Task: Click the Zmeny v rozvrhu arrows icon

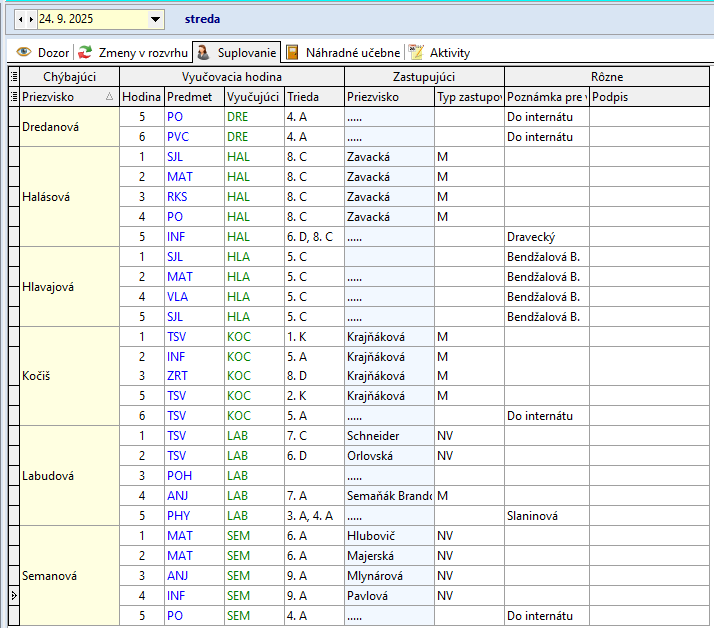Action: [85, 52]
